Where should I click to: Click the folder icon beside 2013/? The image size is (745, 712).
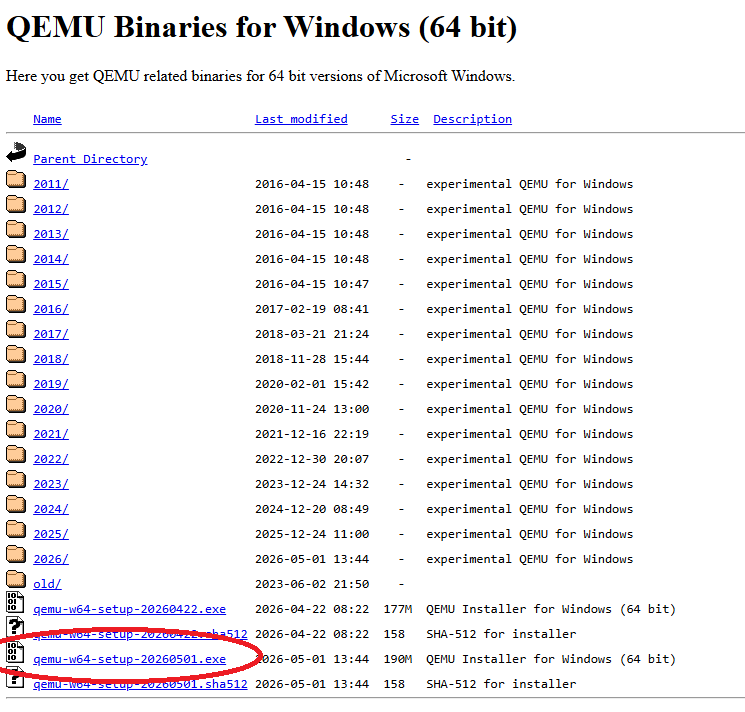[x=16, y=229]
